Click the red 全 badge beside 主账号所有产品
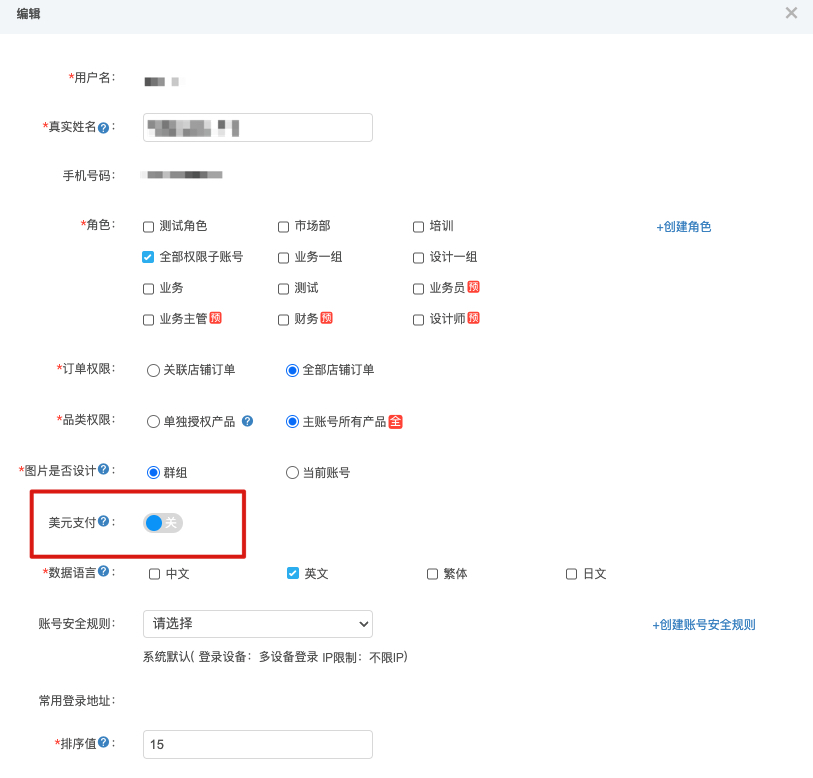 click(396, 422)
